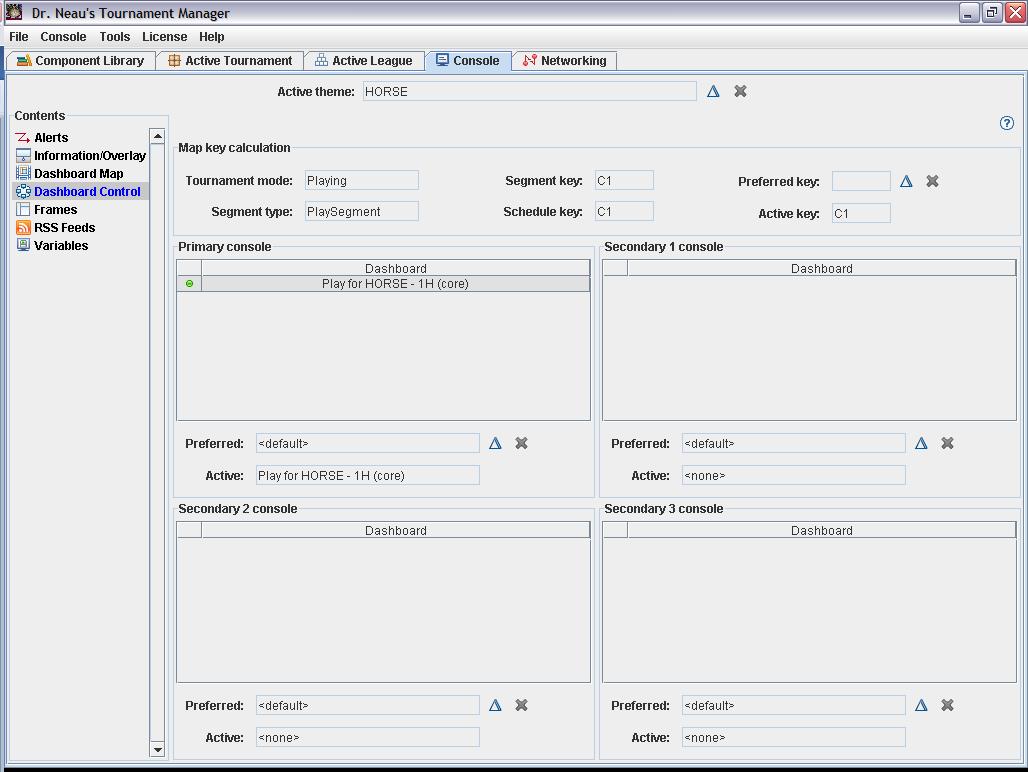The width and height of the screenshot is (1028, 772).
Task: Clear Secondary 3 console Preferred with X
Action: click(947, 705)
